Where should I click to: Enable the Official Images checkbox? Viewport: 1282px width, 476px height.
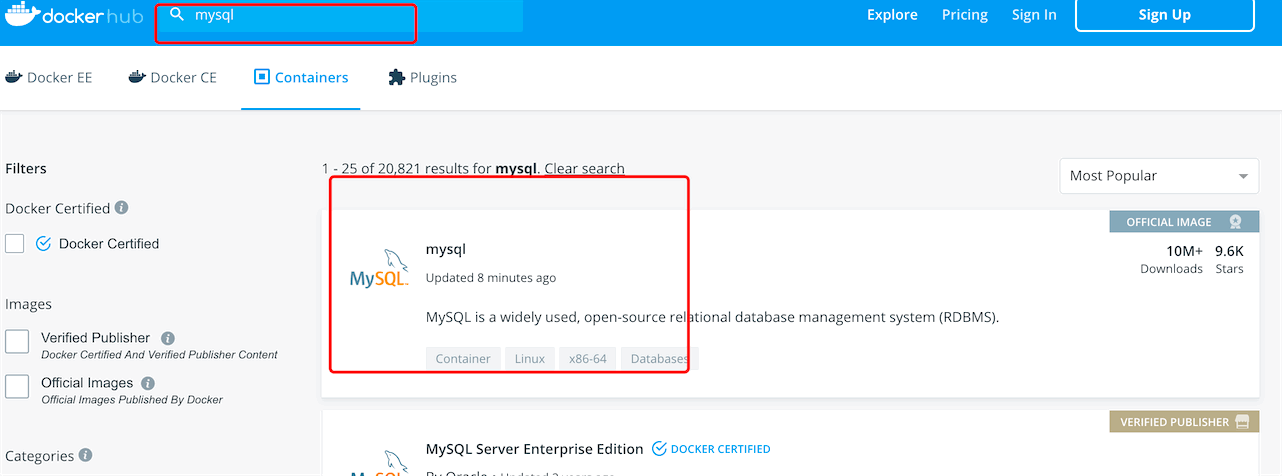click(17, 387)
